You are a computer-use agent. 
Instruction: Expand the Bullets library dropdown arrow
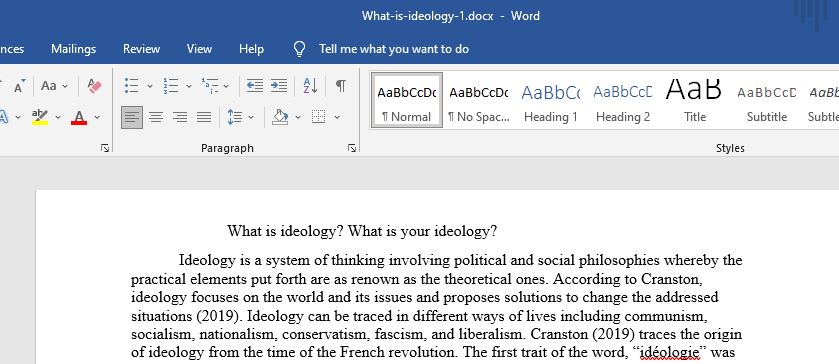pyautogui.click(x=150, y=86)
